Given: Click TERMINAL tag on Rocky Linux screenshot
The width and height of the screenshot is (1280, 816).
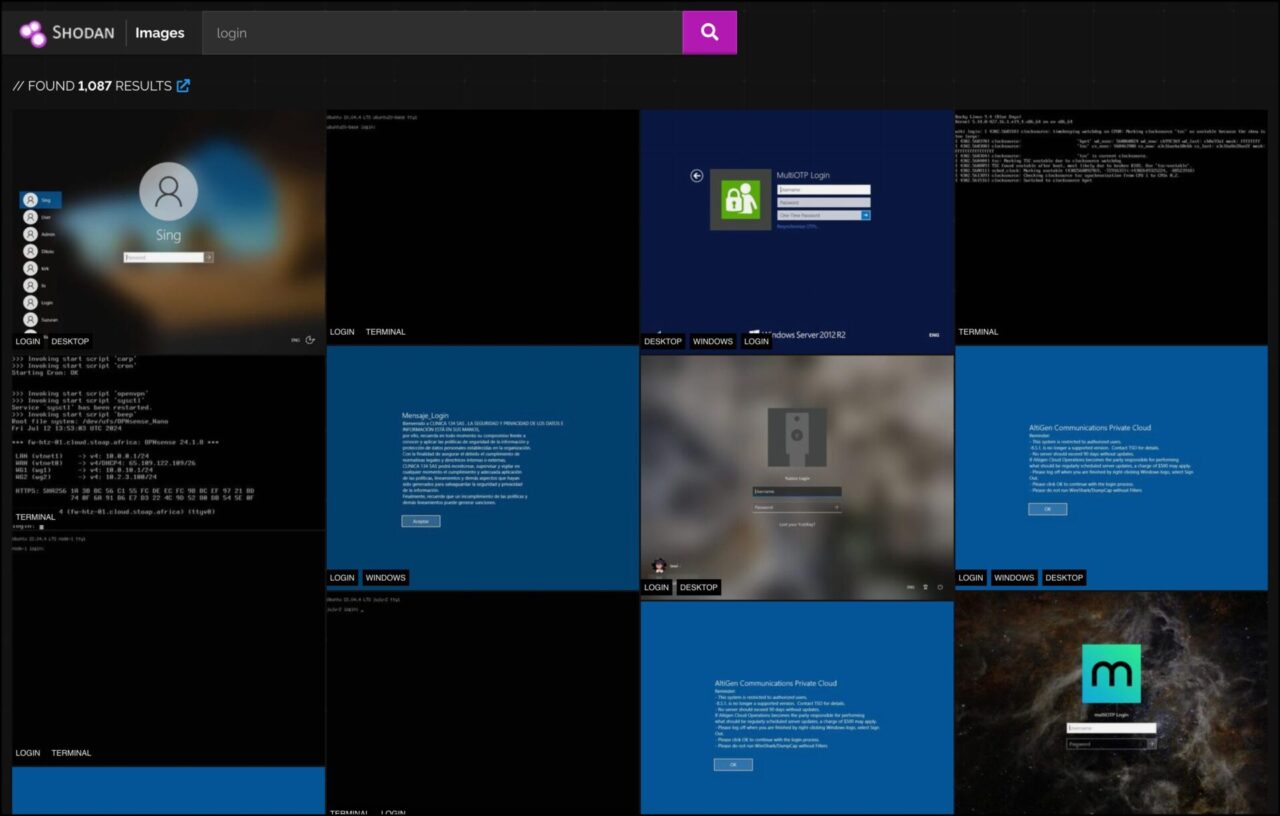Looking at the screenshot, I should (978, 332).
